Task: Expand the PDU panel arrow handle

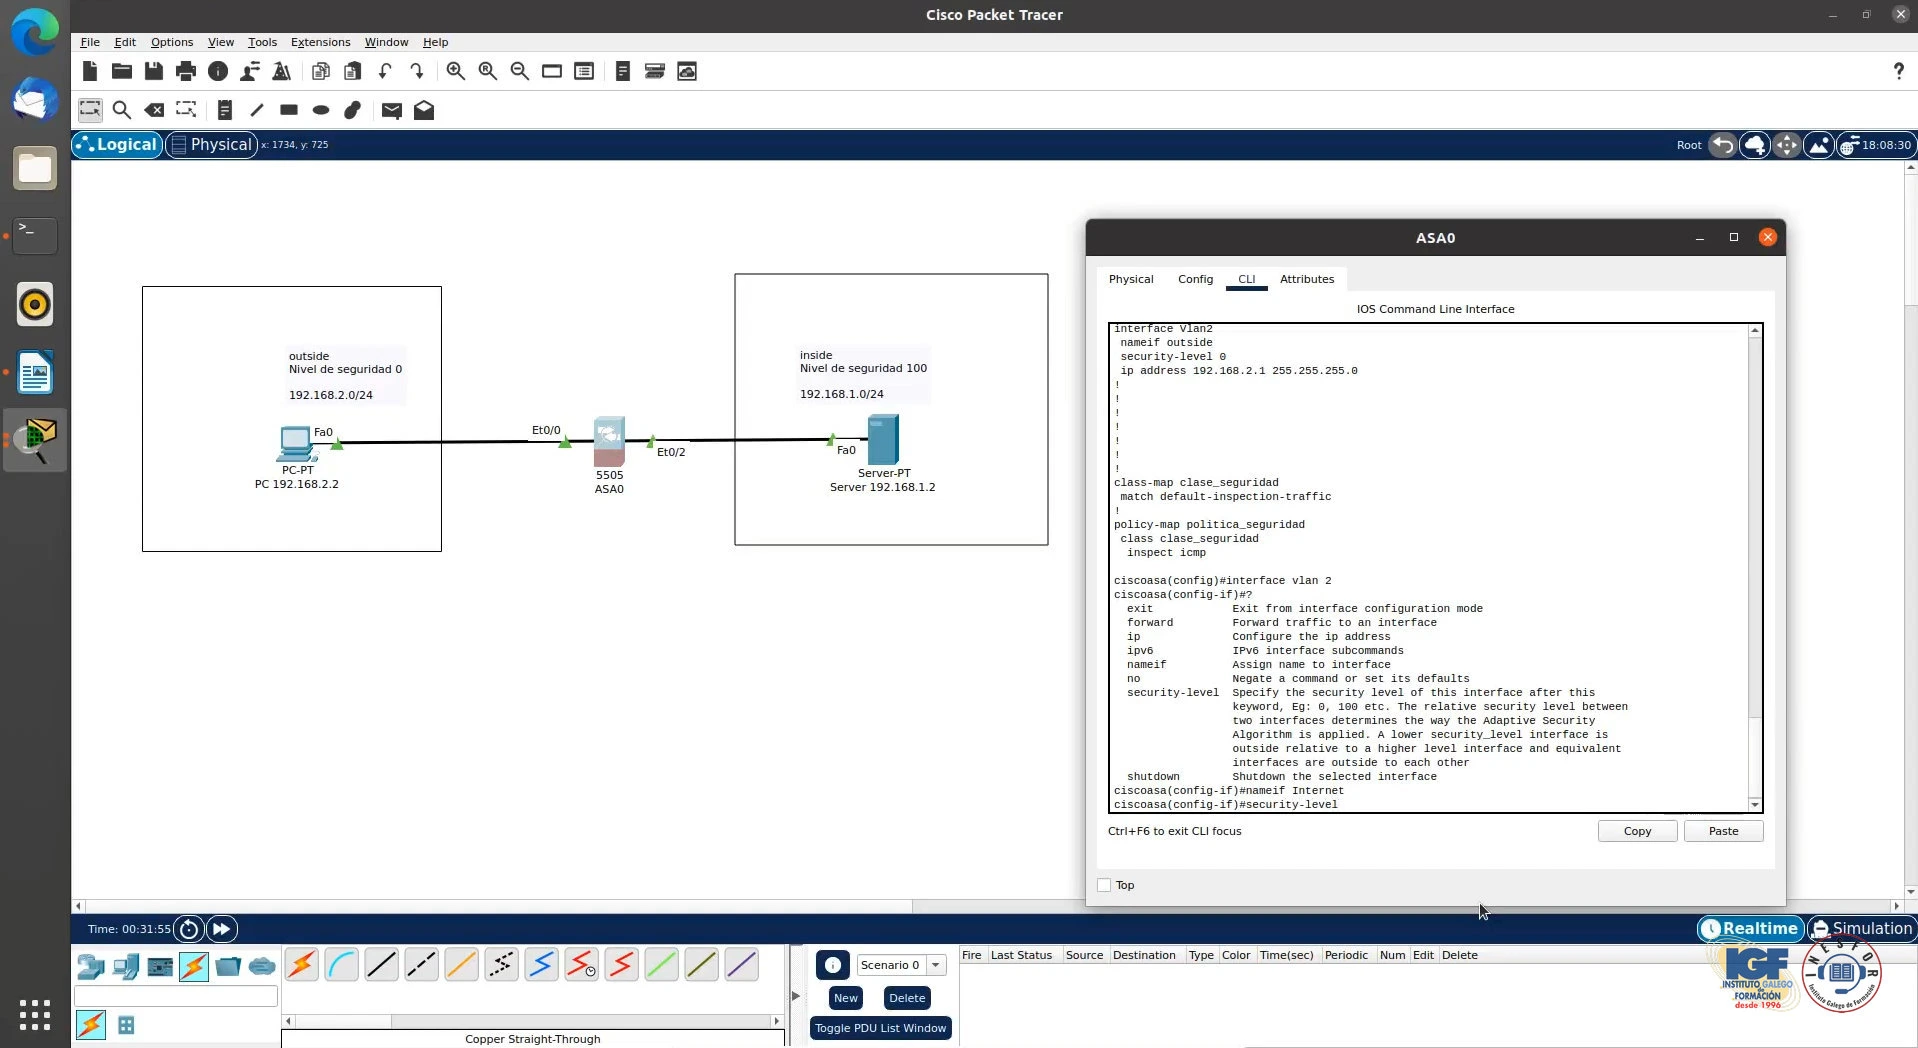Action: 796,995
